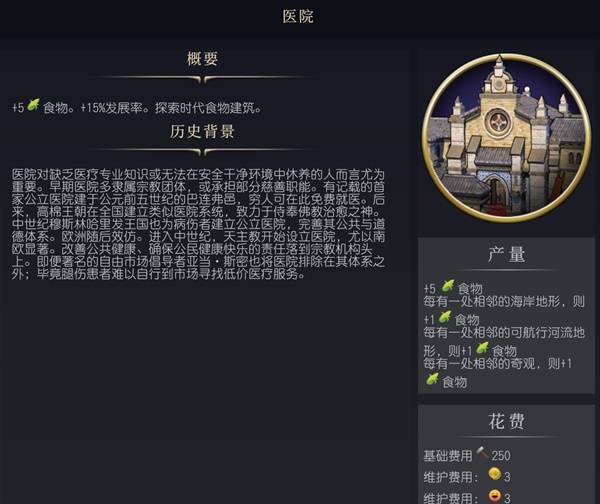Click the 维护费用 label beside the gold coin

[451, 477]
